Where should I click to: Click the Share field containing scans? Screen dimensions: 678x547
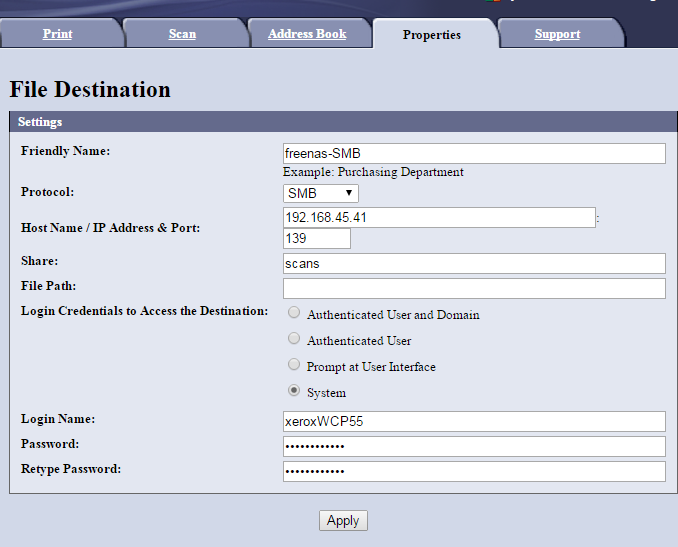coord(474,263)
